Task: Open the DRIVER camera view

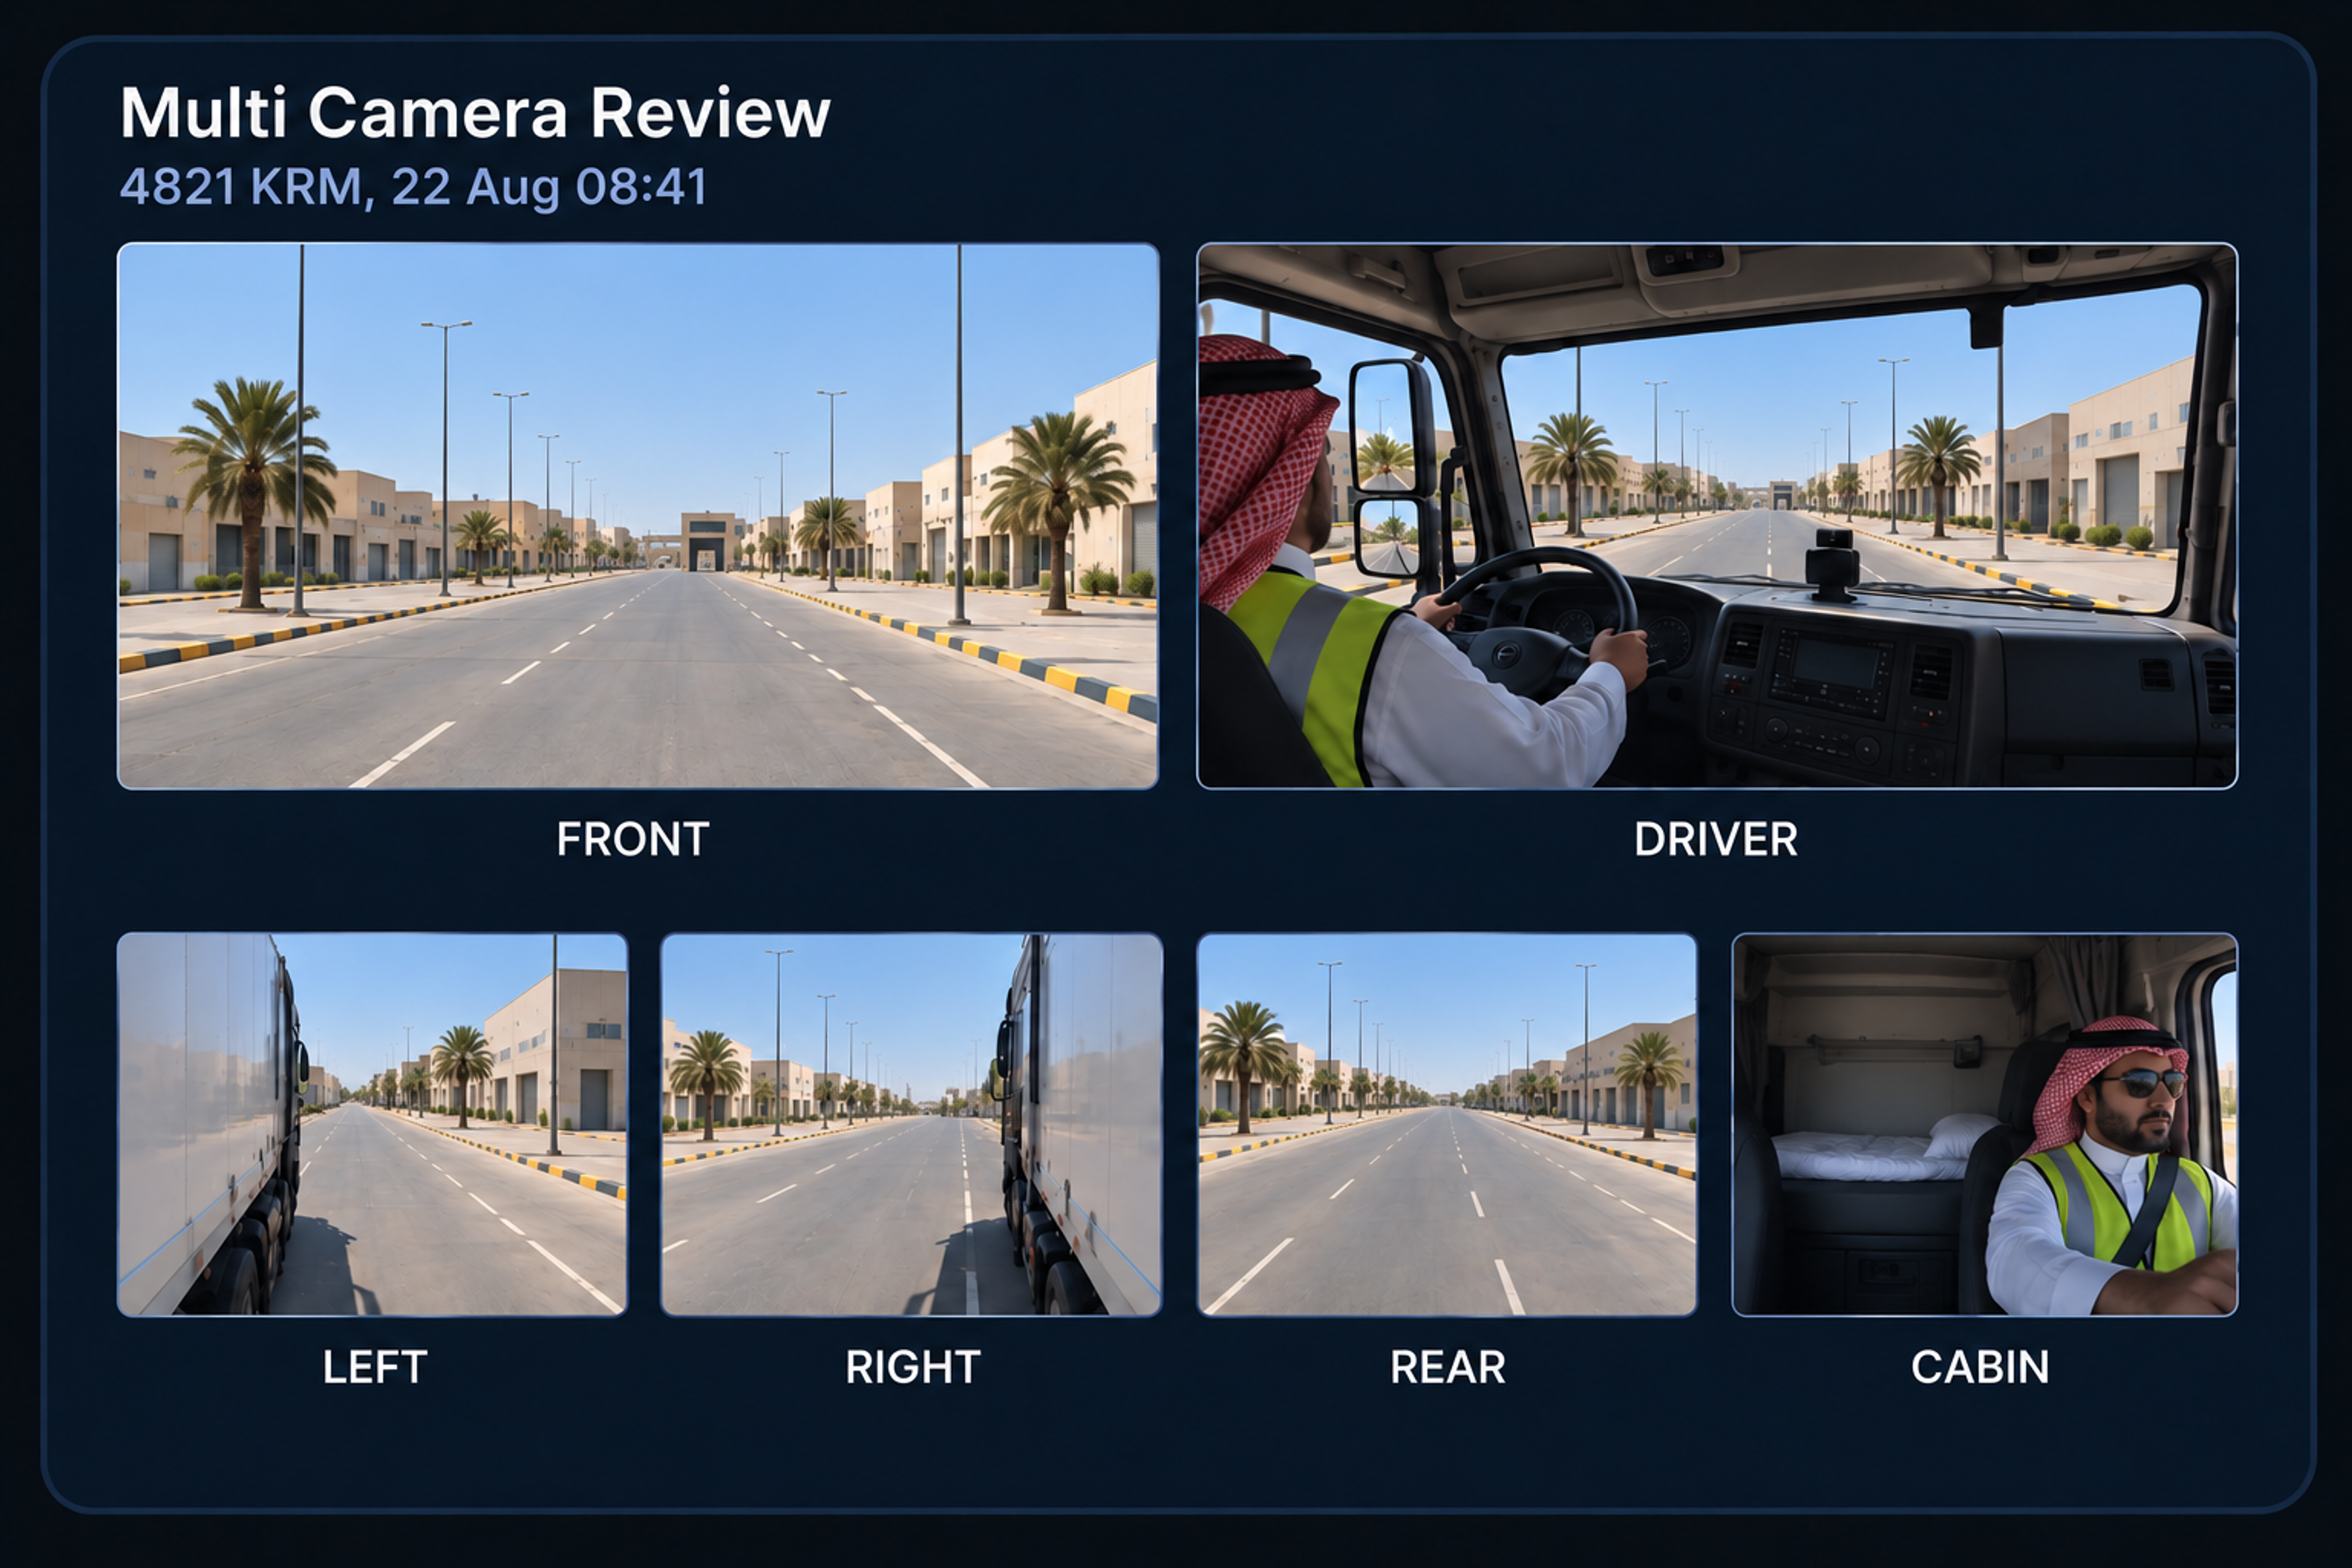Action: 1717,516
